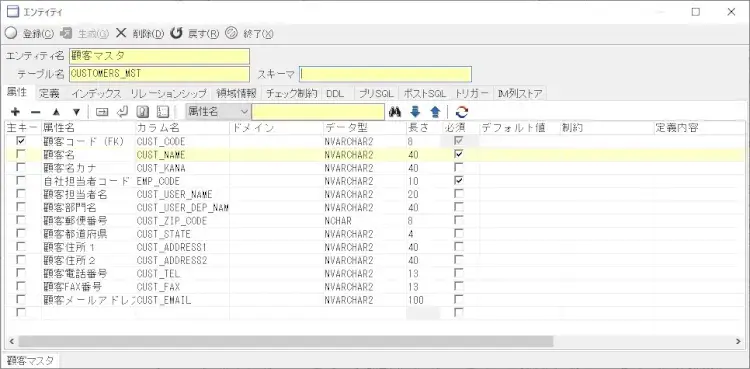The height and width of the screenshot is (369, 750).
Task: Click the エンティティ名 input field
Action: (160, 56)
